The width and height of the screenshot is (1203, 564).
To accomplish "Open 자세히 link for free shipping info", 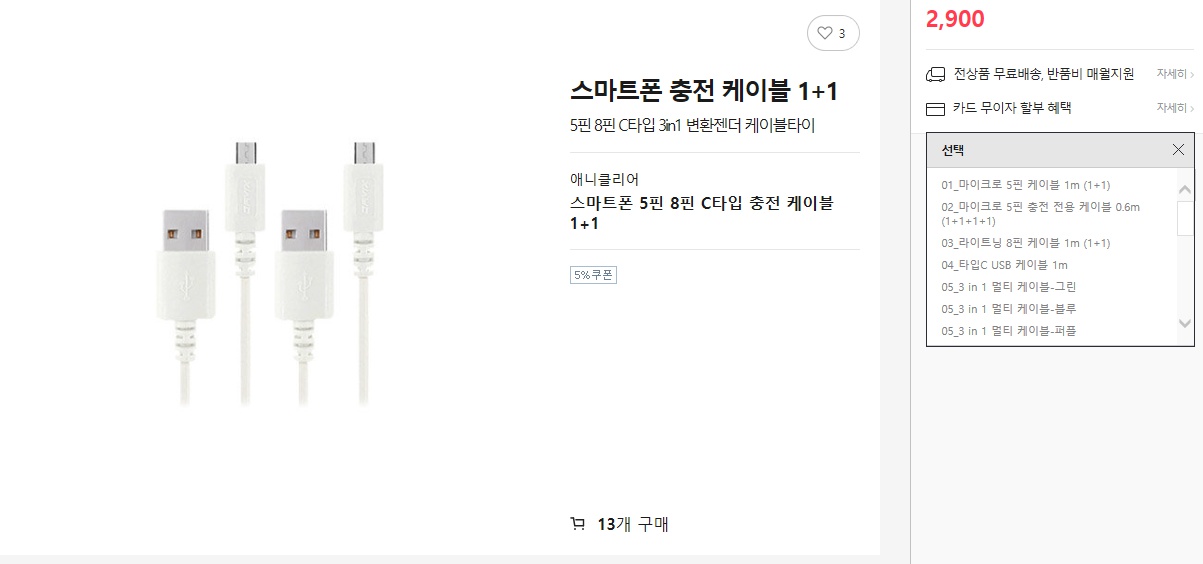I will (x=1173, y=74).
